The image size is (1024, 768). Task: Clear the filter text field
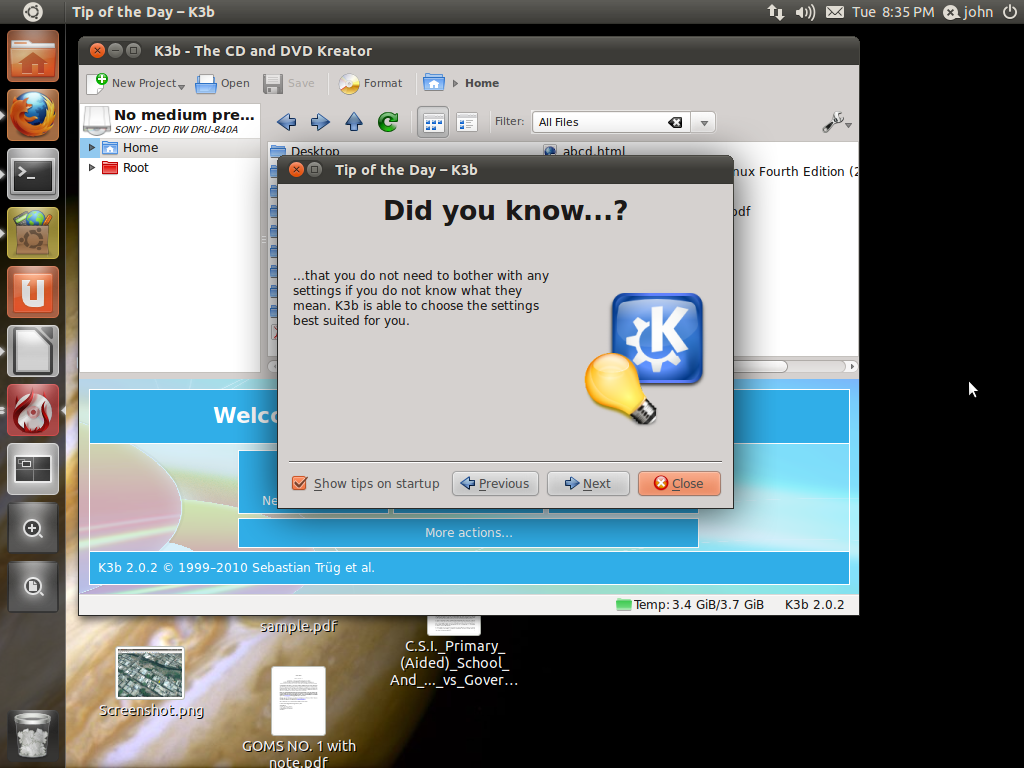tap(674, 121)
